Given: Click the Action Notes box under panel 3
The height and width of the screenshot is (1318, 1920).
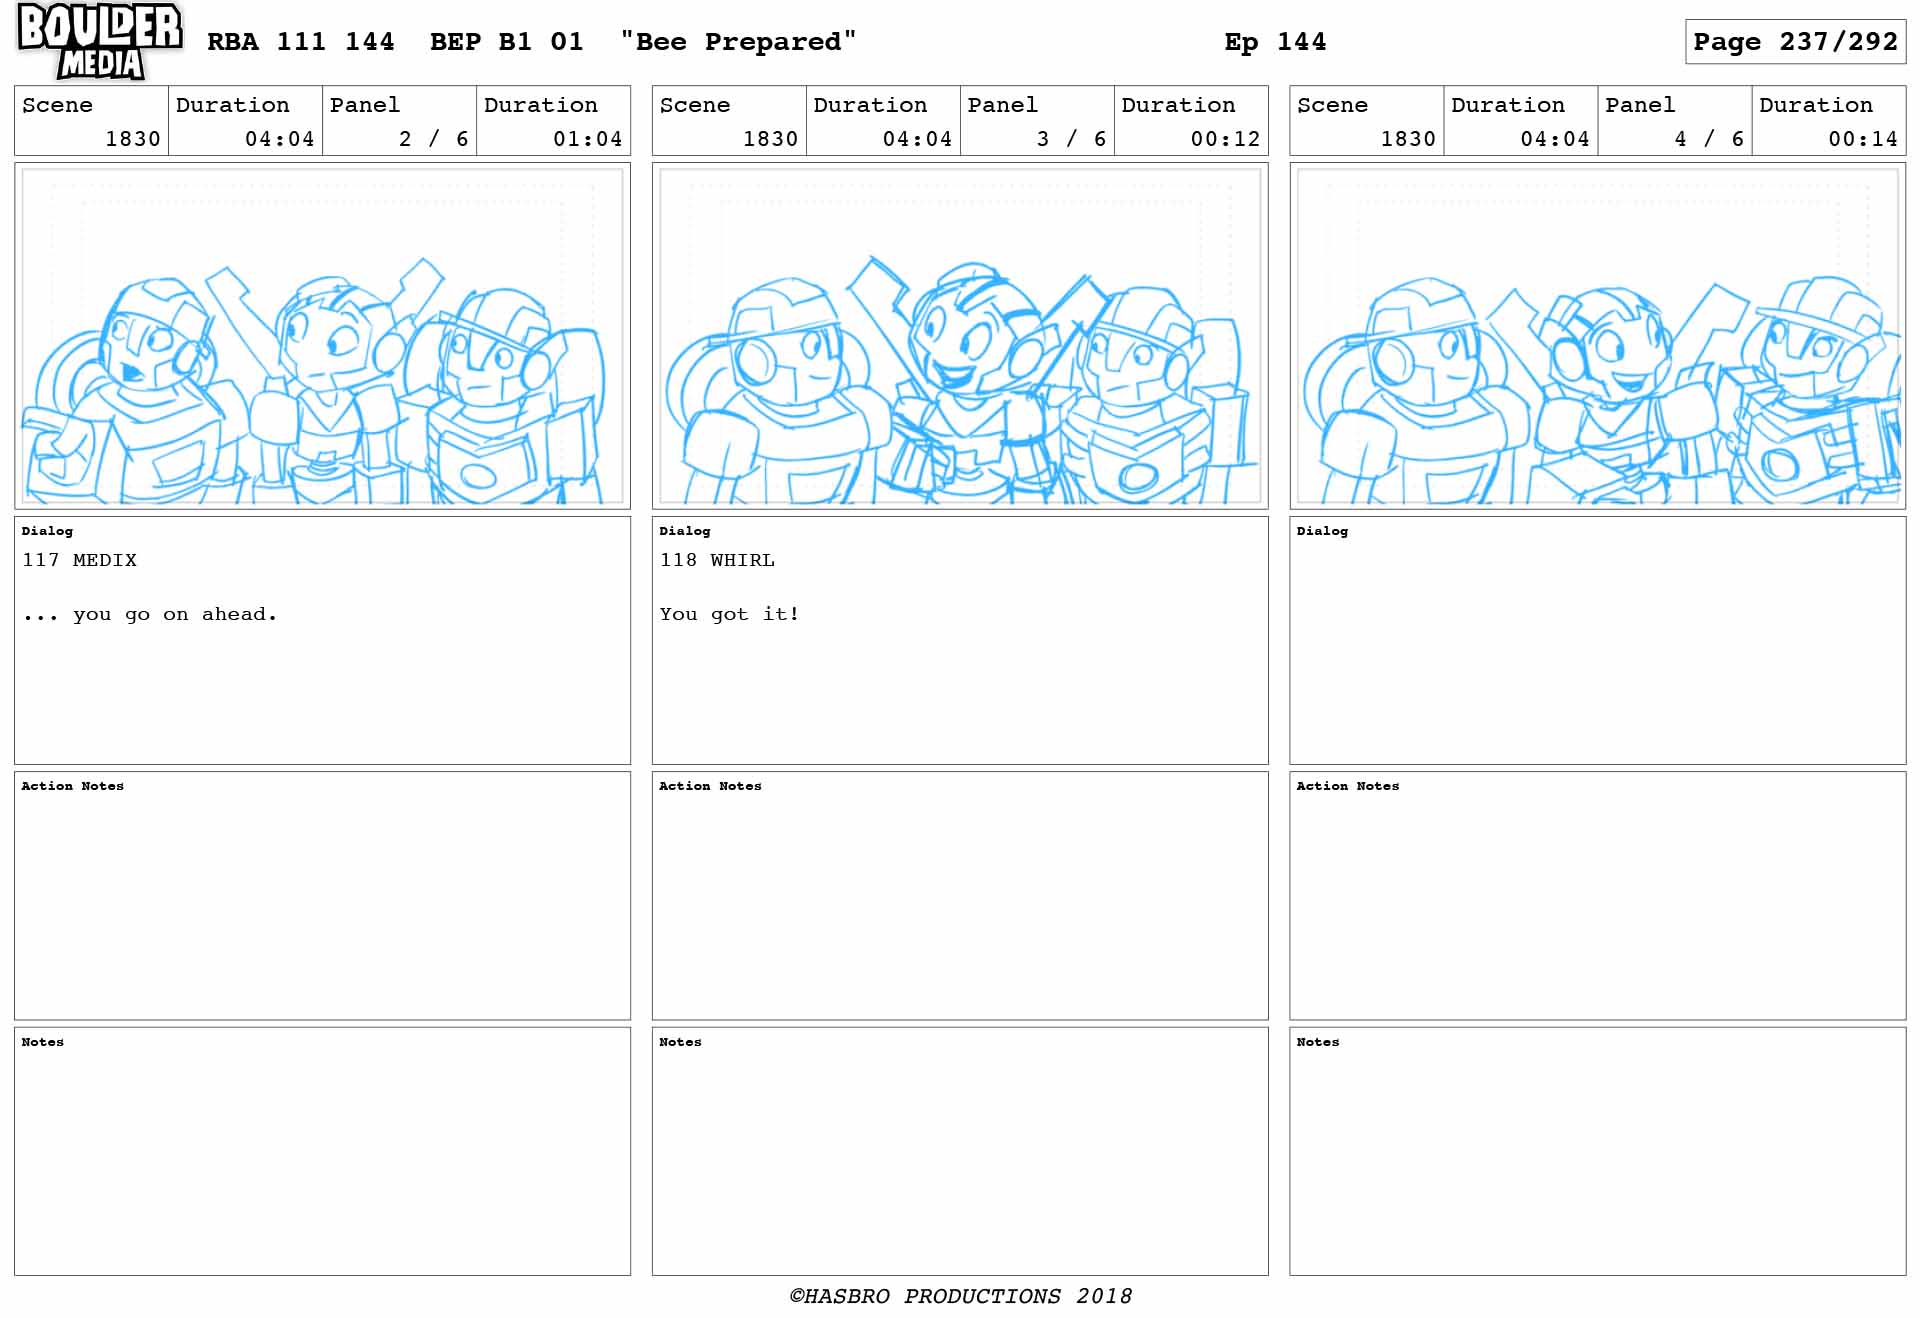Looking at the screenshot, I should coord(960,895).
